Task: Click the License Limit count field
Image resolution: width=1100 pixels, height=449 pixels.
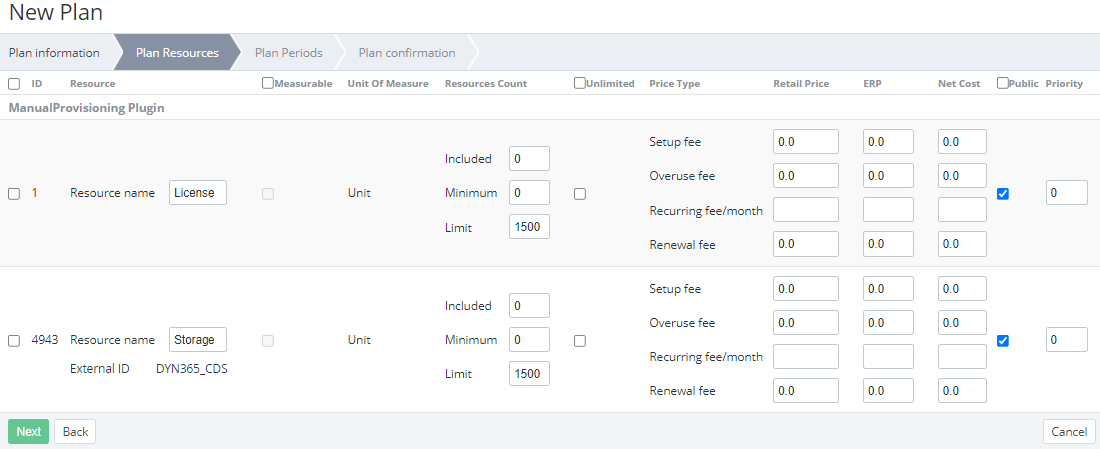Action: (x=529, y=227)
